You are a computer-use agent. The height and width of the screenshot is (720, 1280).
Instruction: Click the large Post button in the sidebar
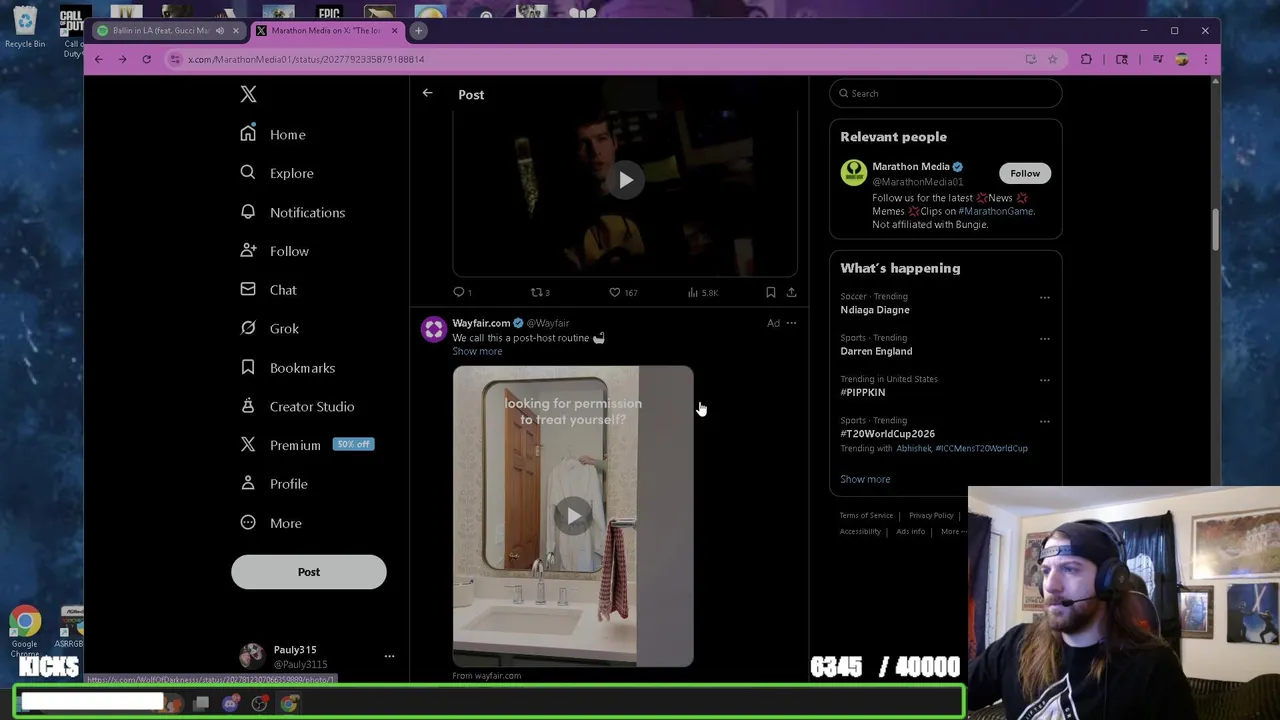click(309, 572)
